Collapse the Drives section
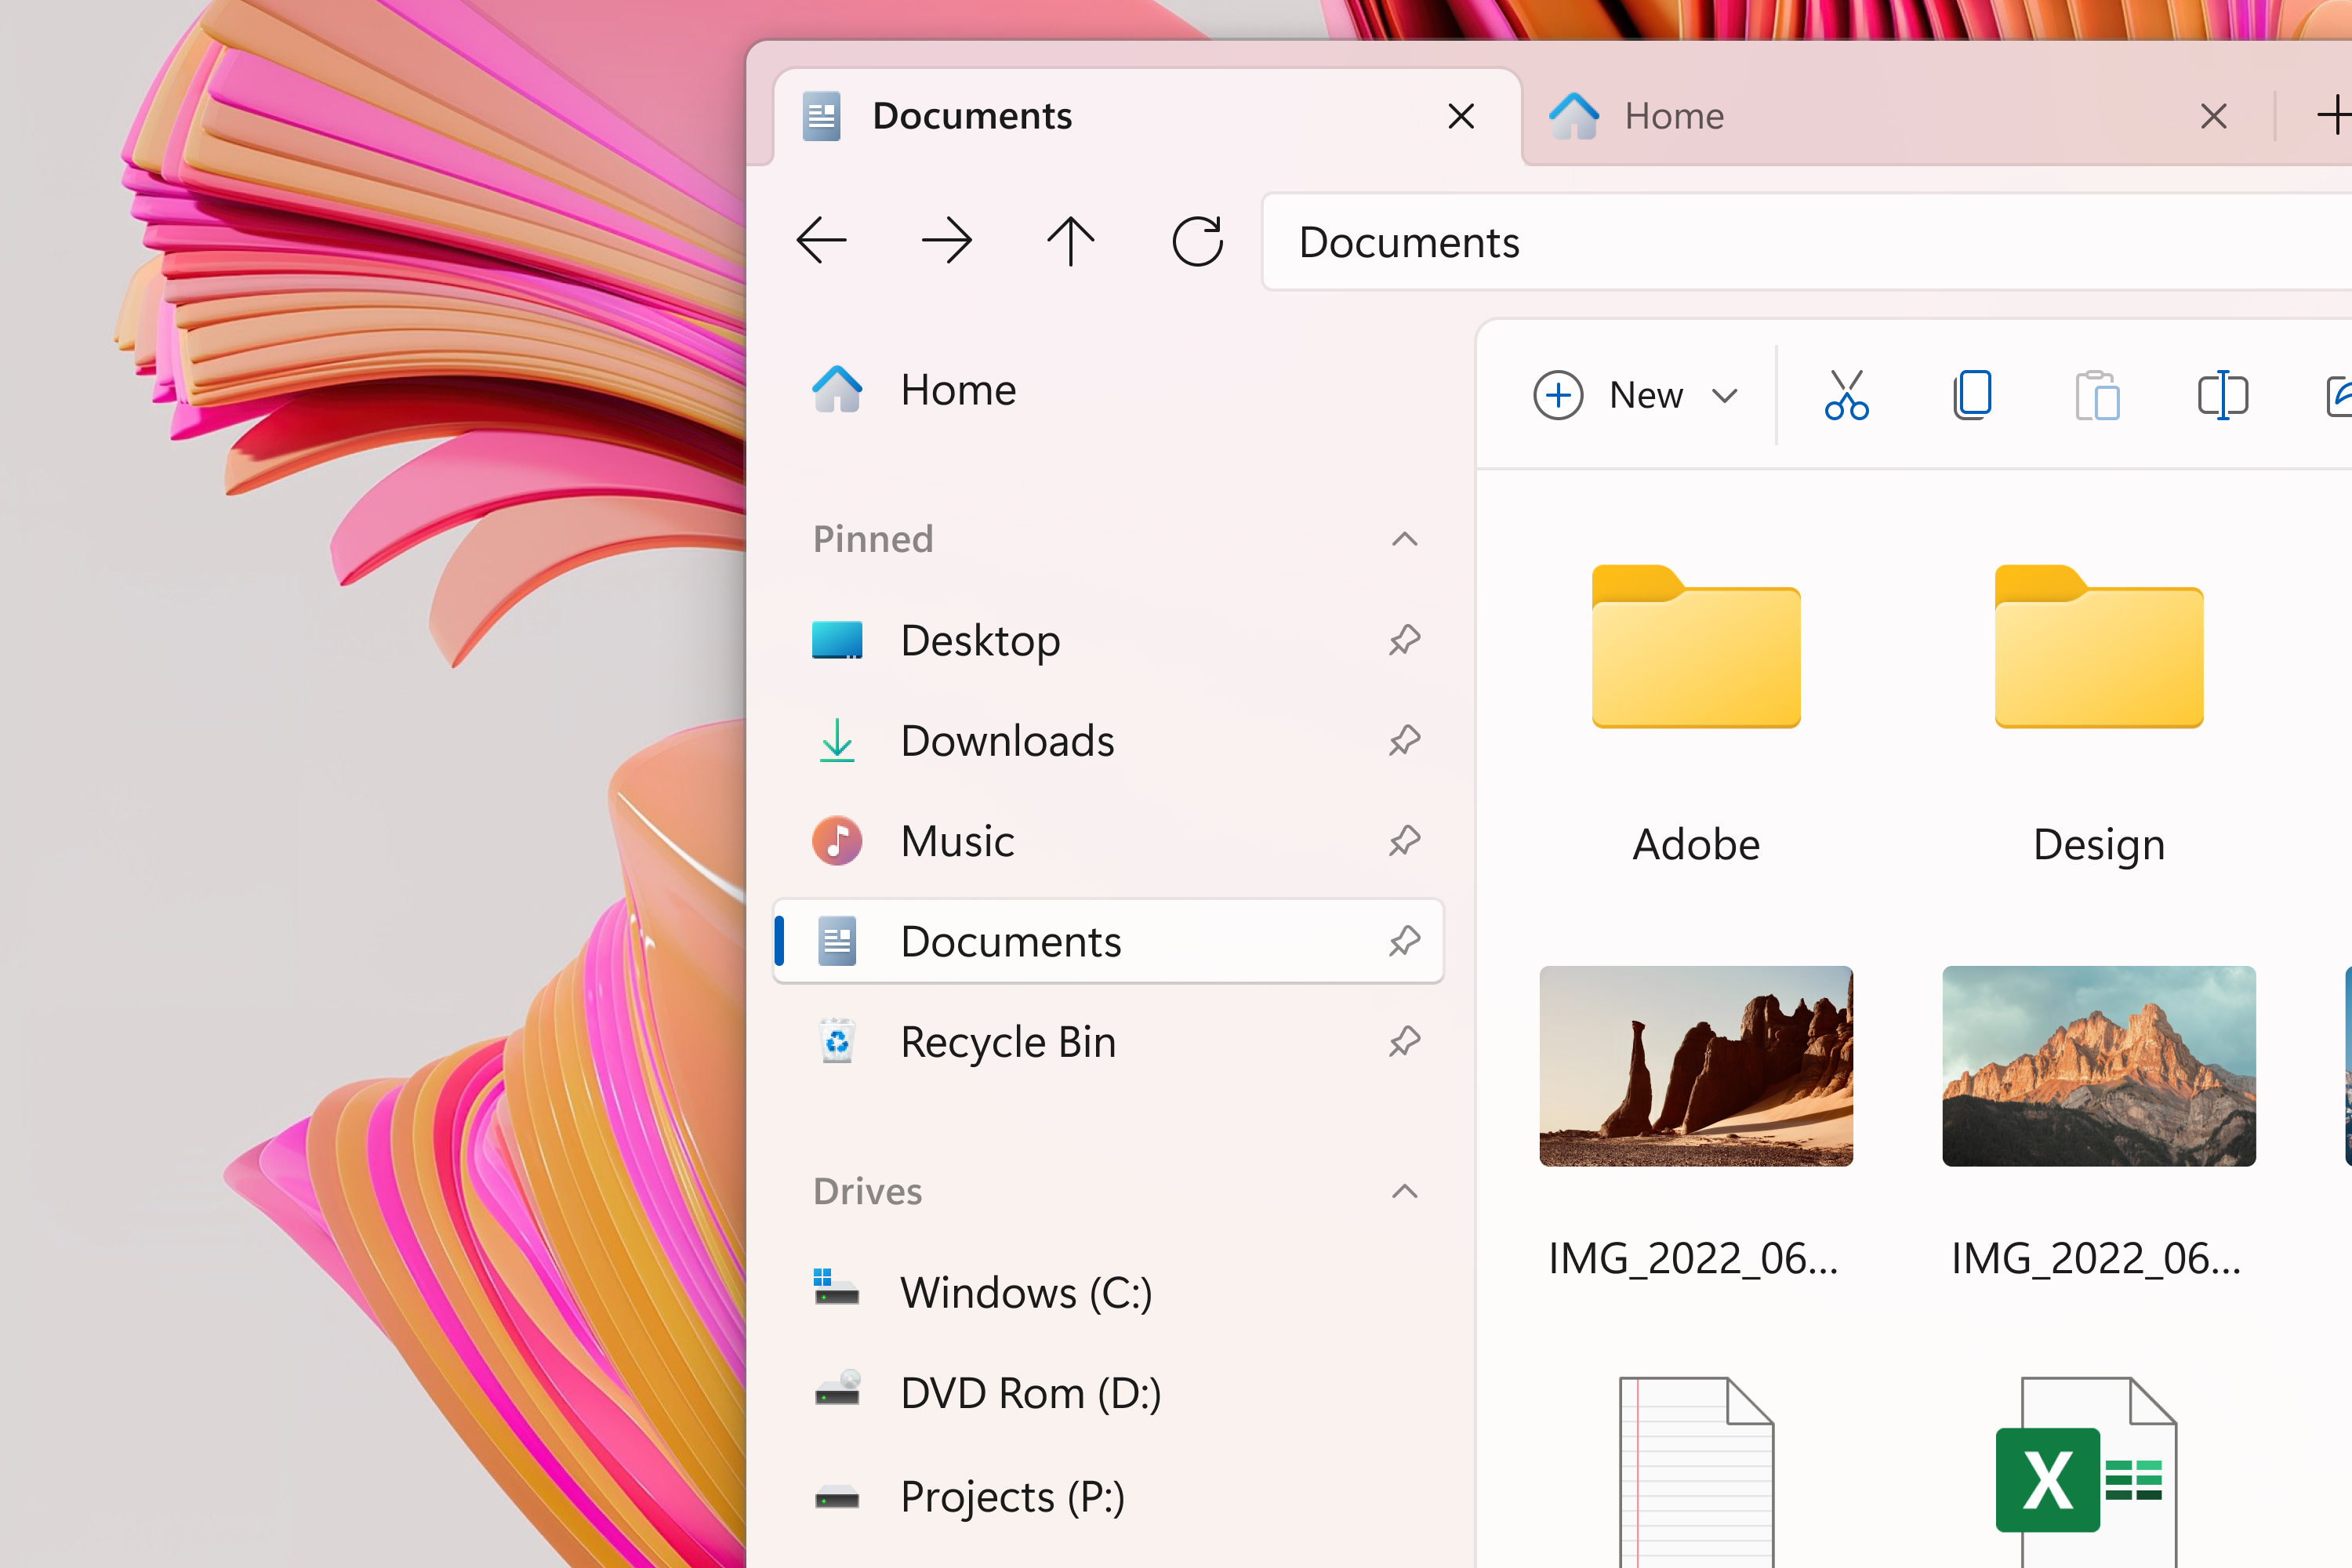Viewport: 2352px width, 1568px height. pyautogui.click(x=1404, y=1191)
